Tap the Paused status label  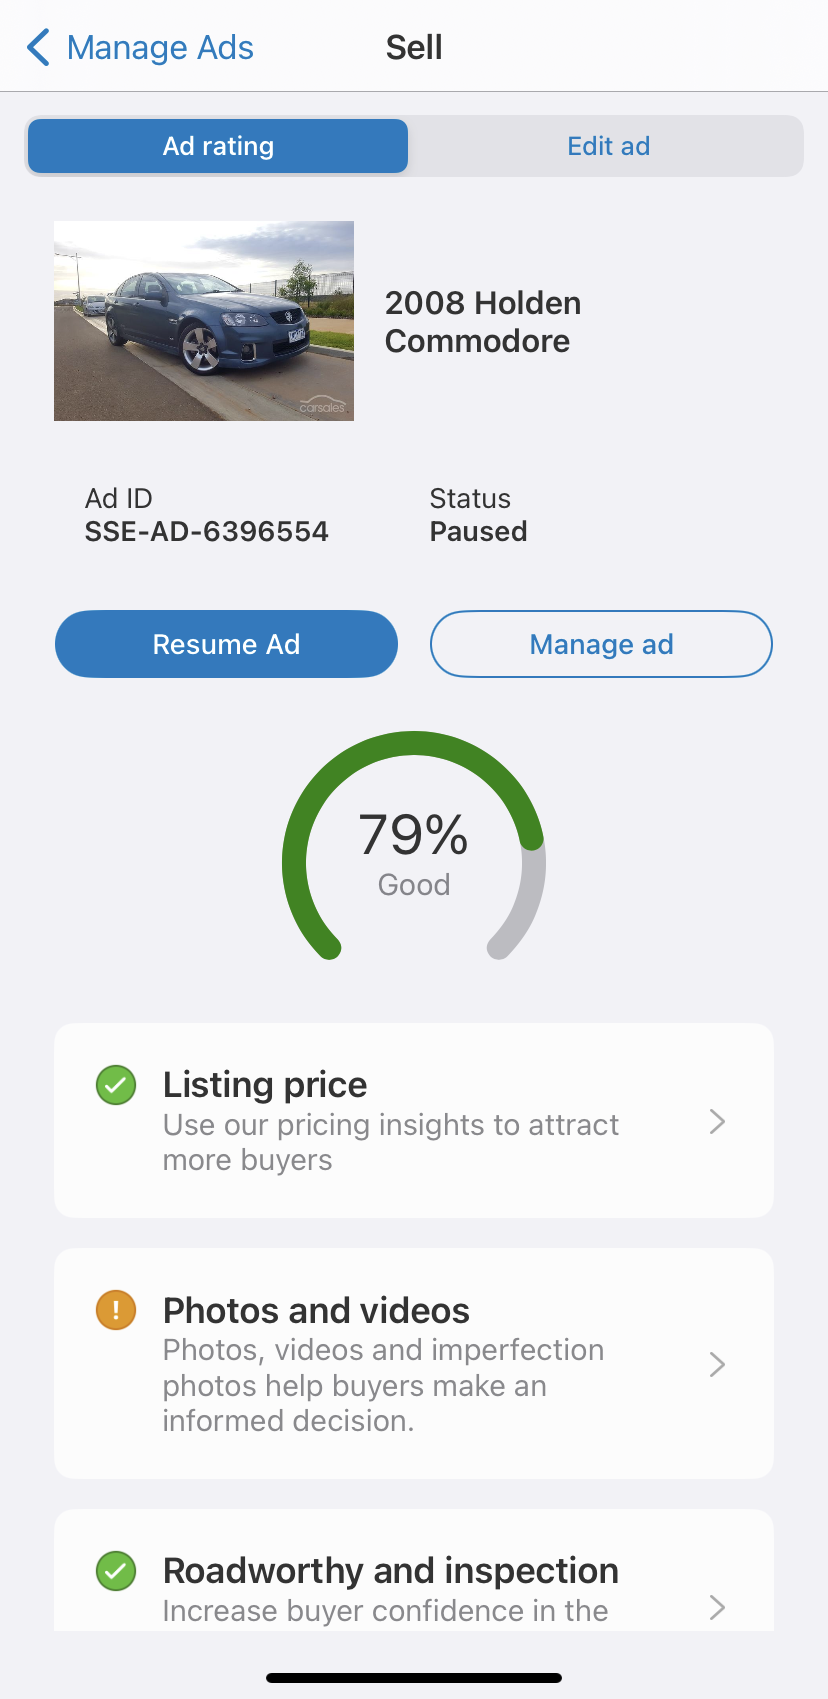pyautogui.click(x=478, y=531)
